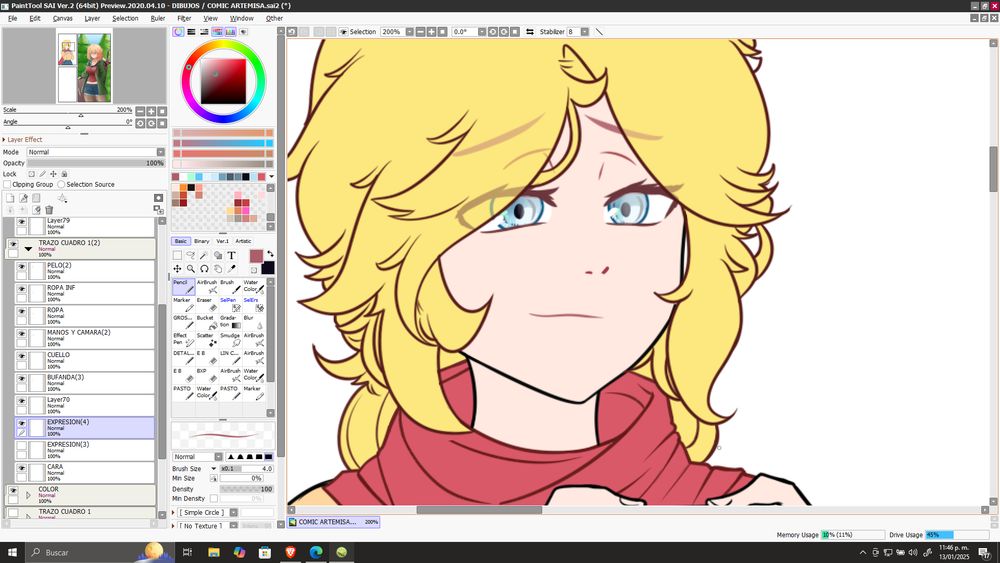The height and width of the screenshot is (563, 1000).
Task: Hide the PELO(2) layer
Action: coord(21,267)
